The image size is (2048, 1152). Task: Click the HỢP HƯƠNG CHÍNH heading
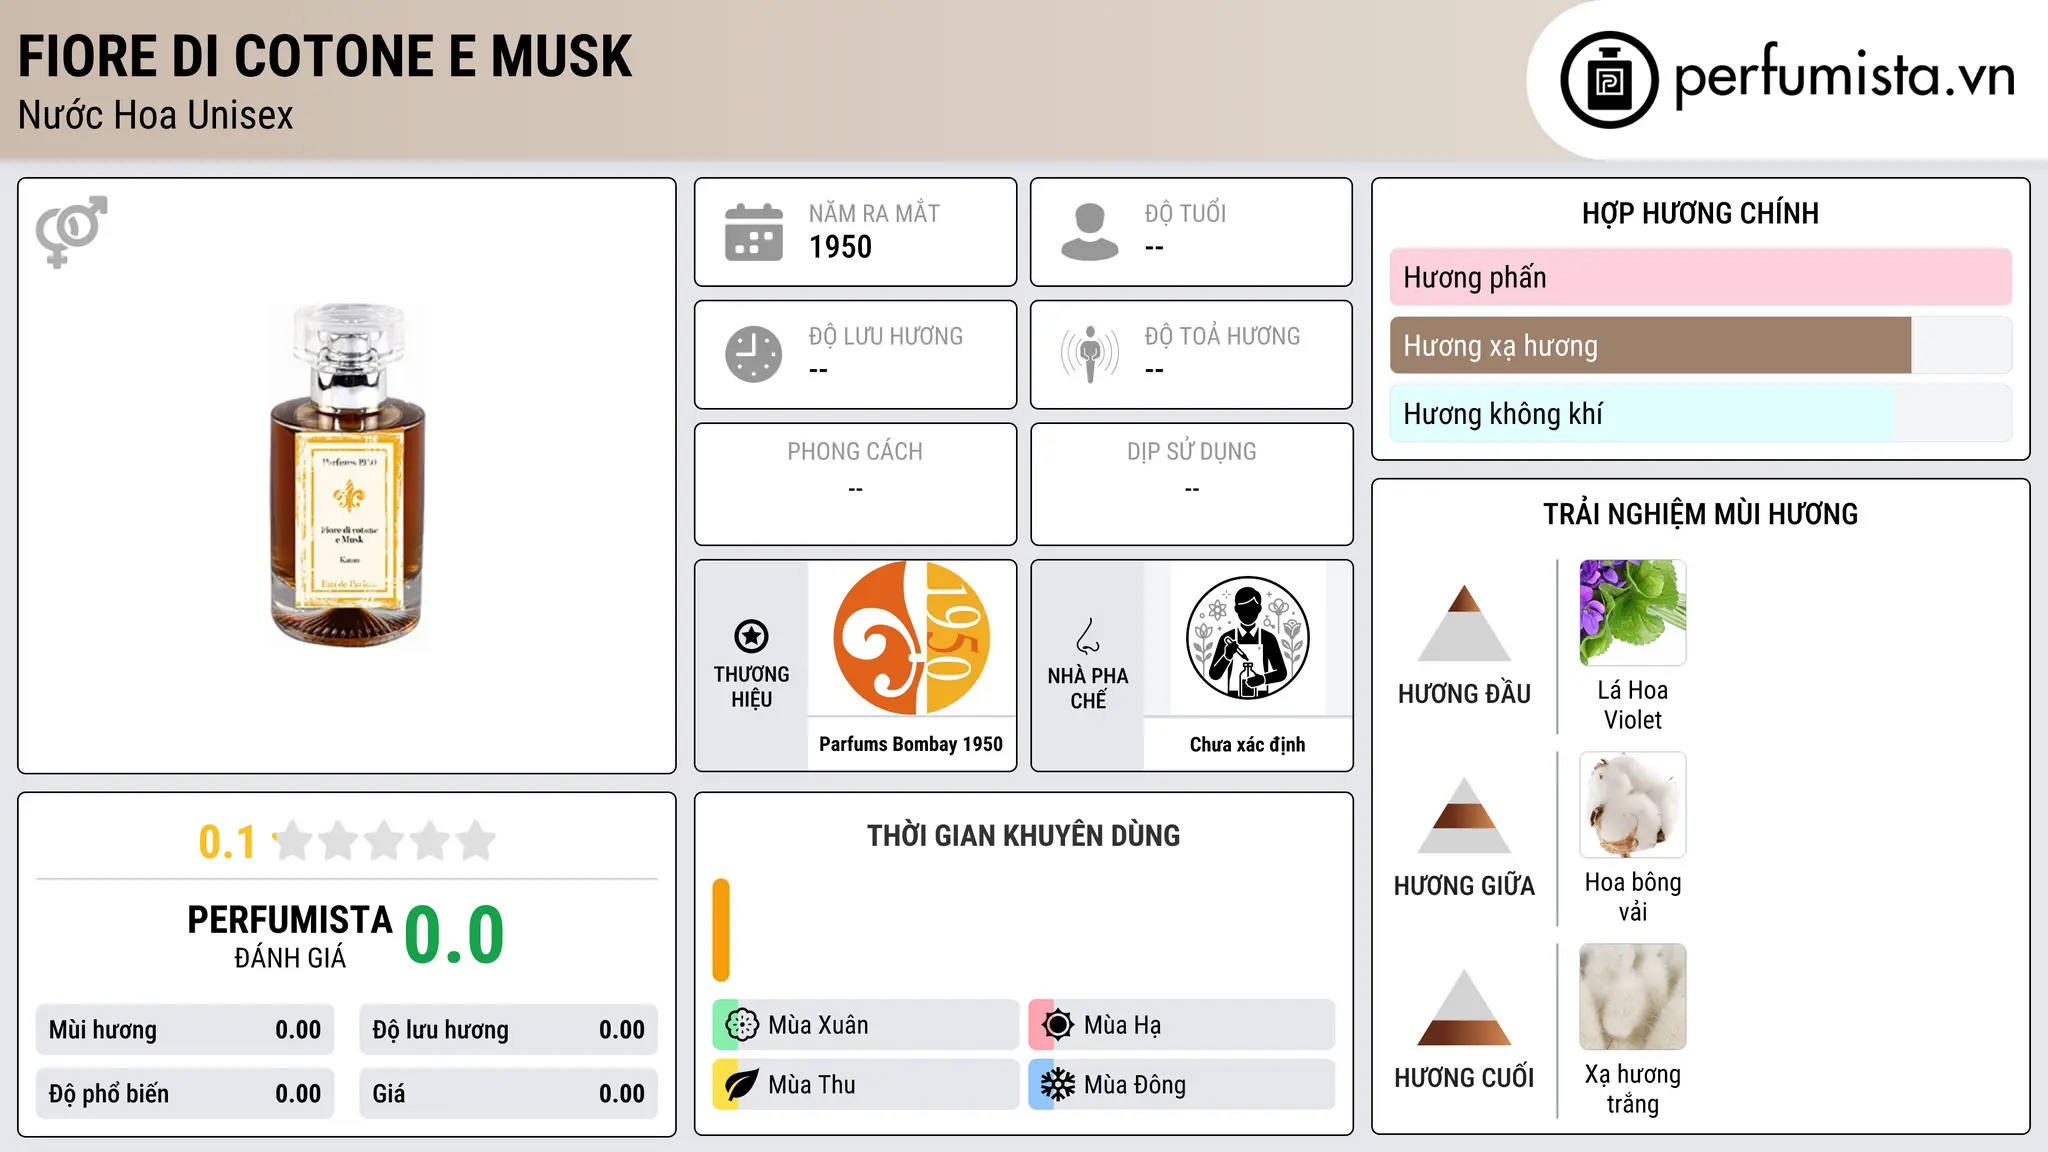click(1700, 213)
